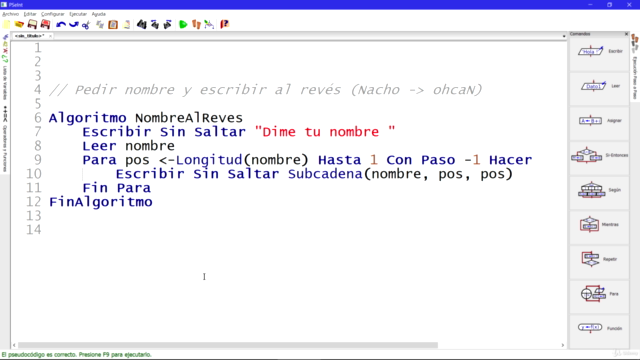Run the algorithm with the green play icon
The image size is (640, 360).
(183, 24)
